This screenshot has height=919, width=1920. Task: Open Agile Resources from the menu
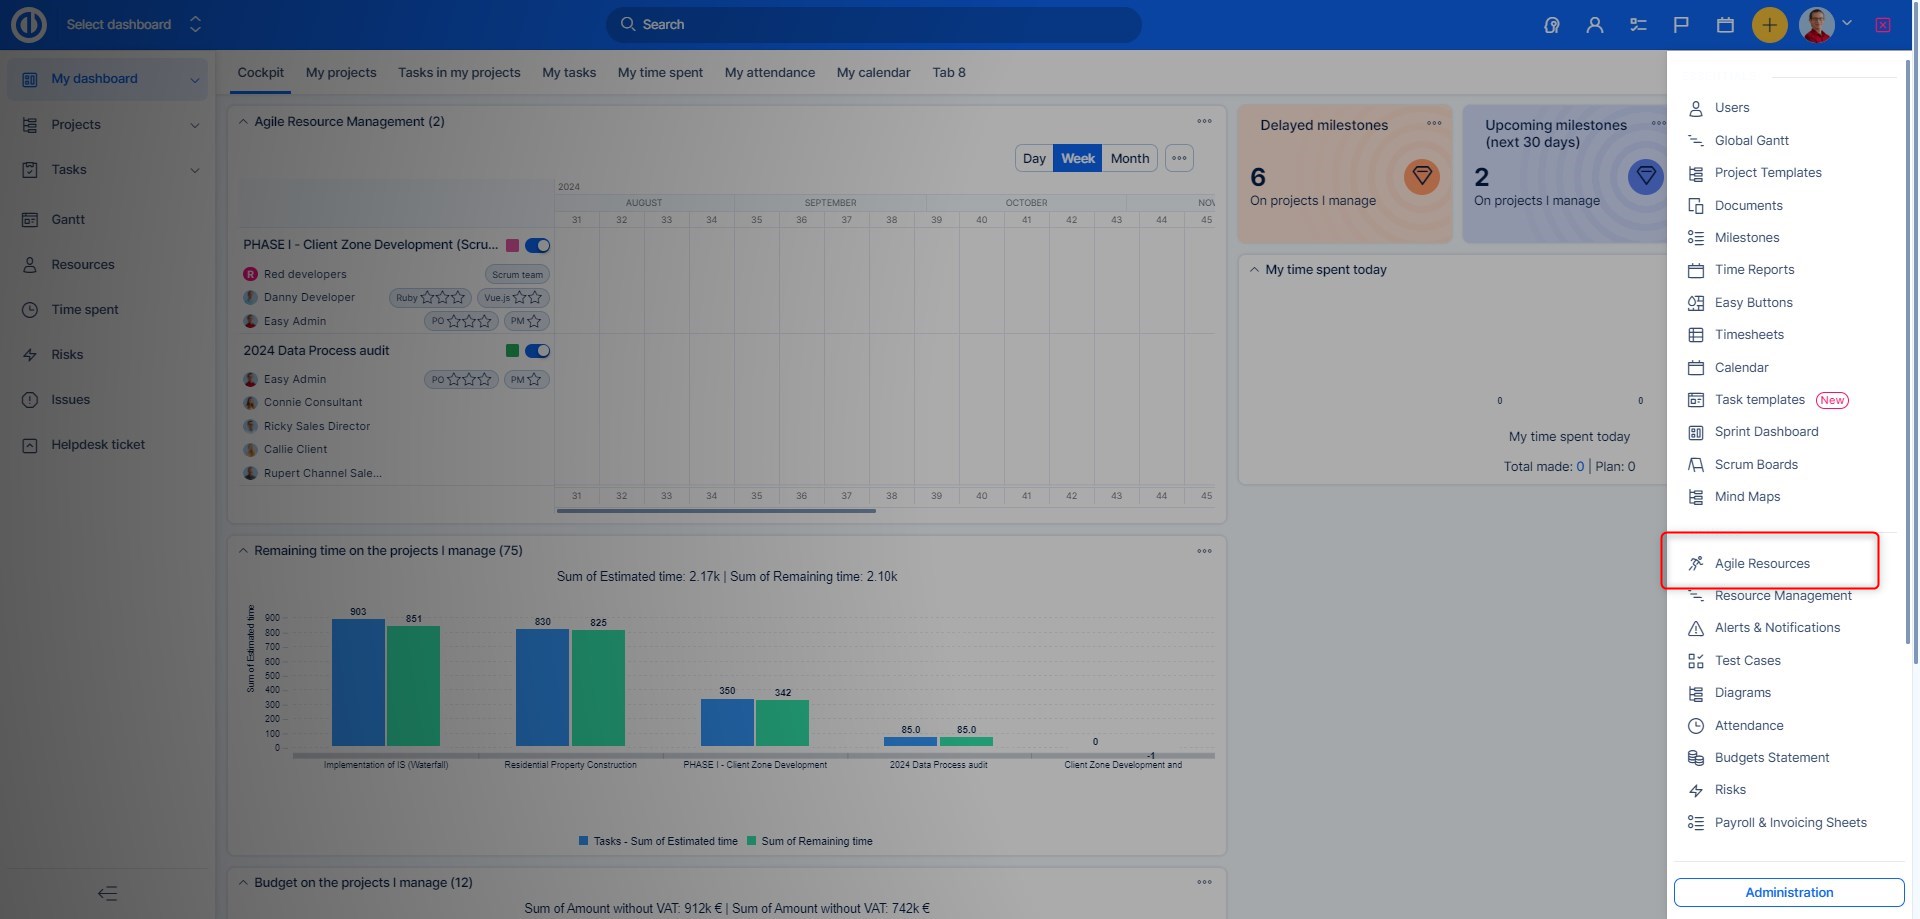click(1761, 563)
